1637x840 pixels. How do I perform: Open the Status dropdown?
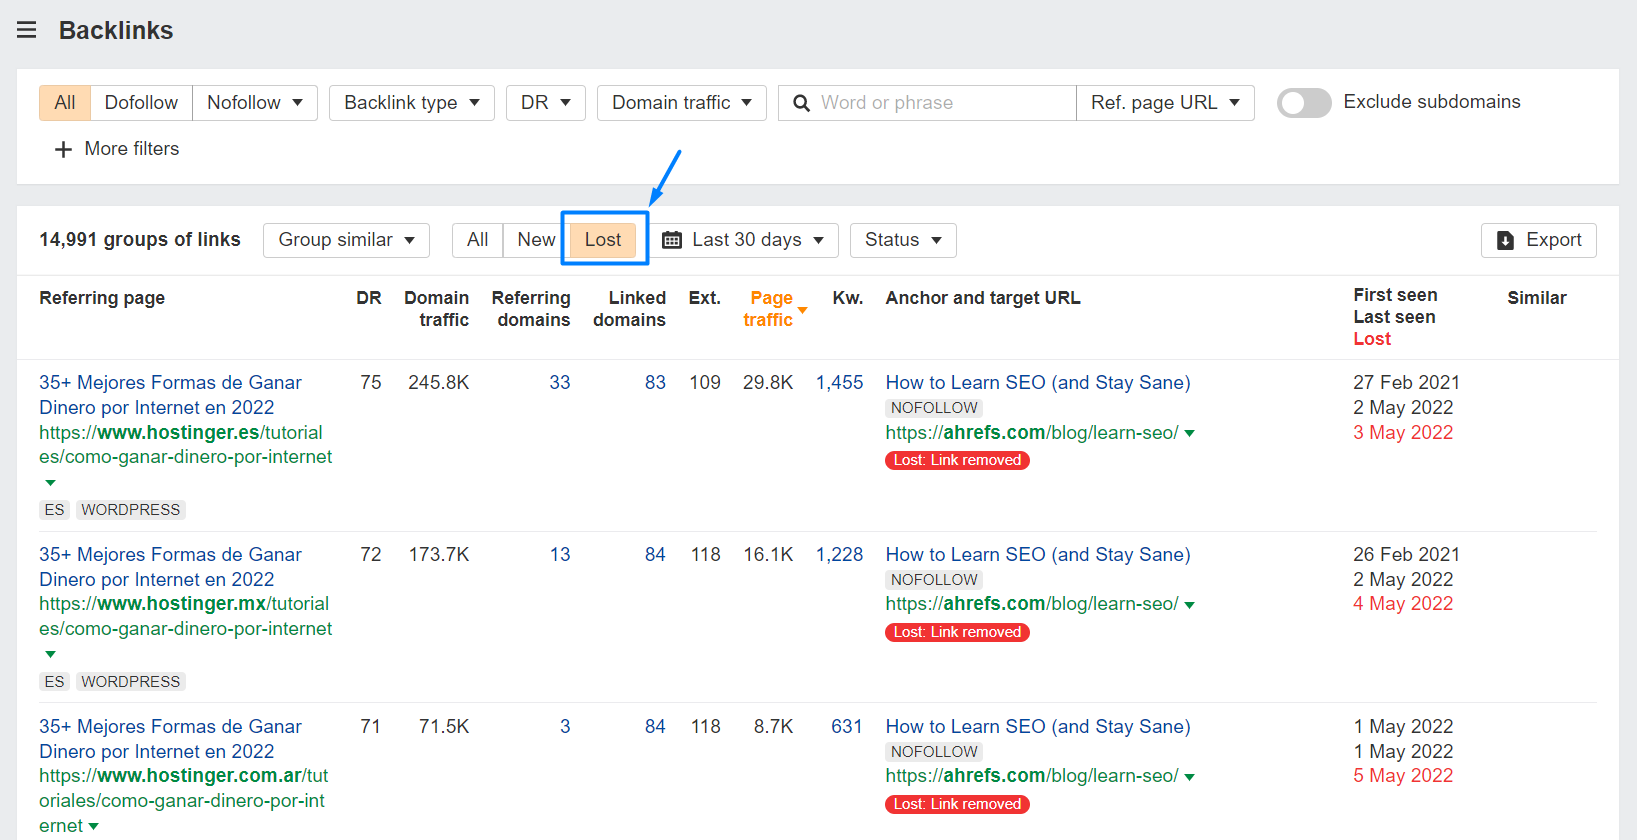(903, 240)
